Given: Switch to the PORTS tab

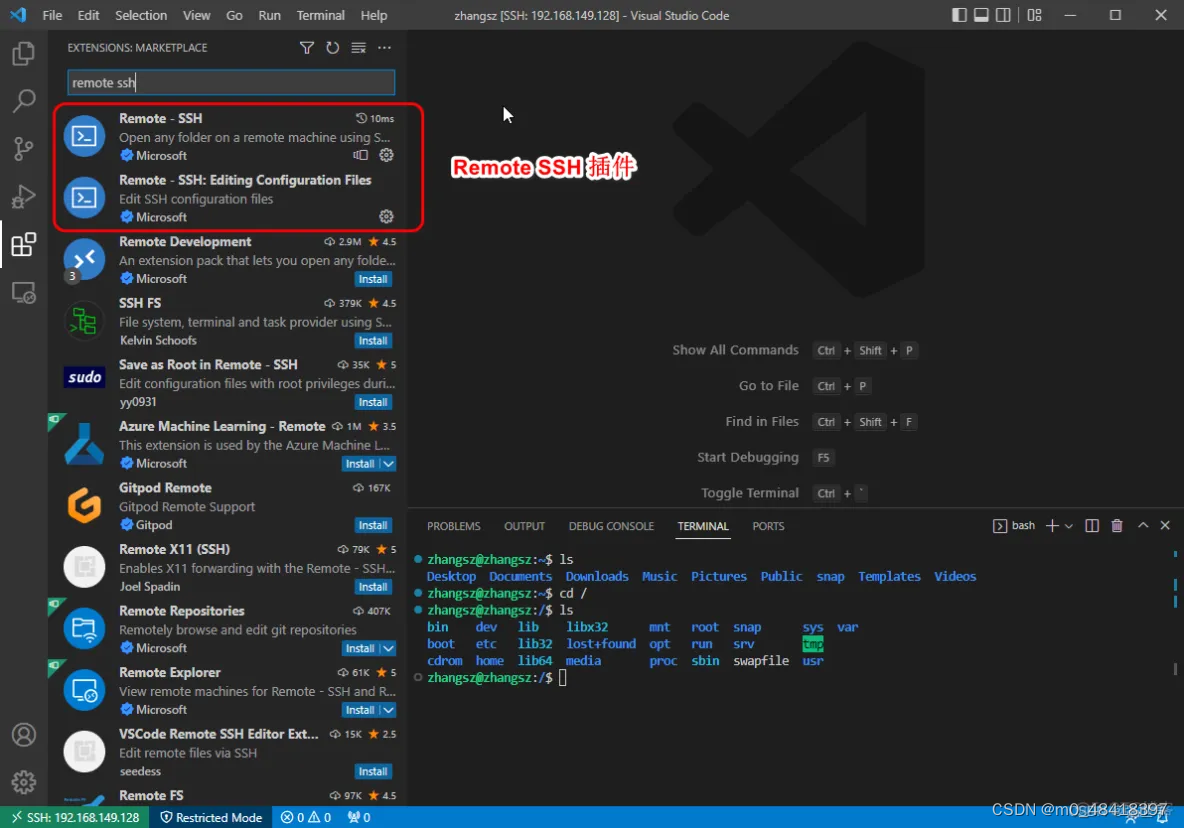Looking at the screenshot, I should tap(768, 526).
